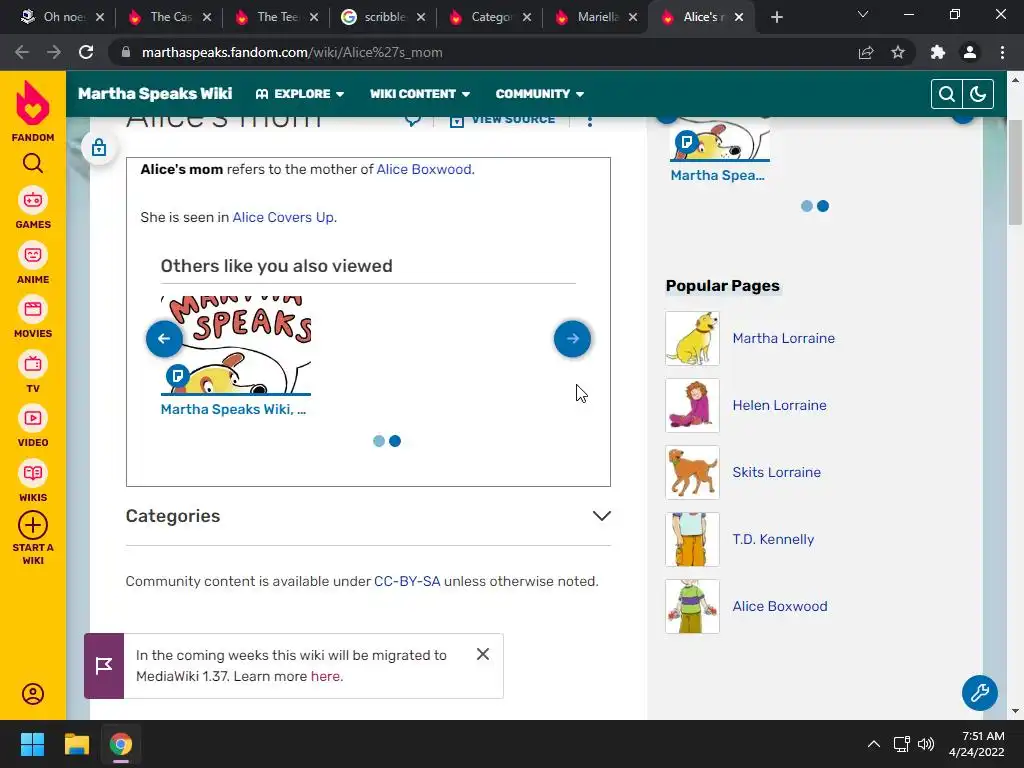Open the Alice Covers Up link
This screenshot has width=1024, height=768.
[x=284, y=217]
